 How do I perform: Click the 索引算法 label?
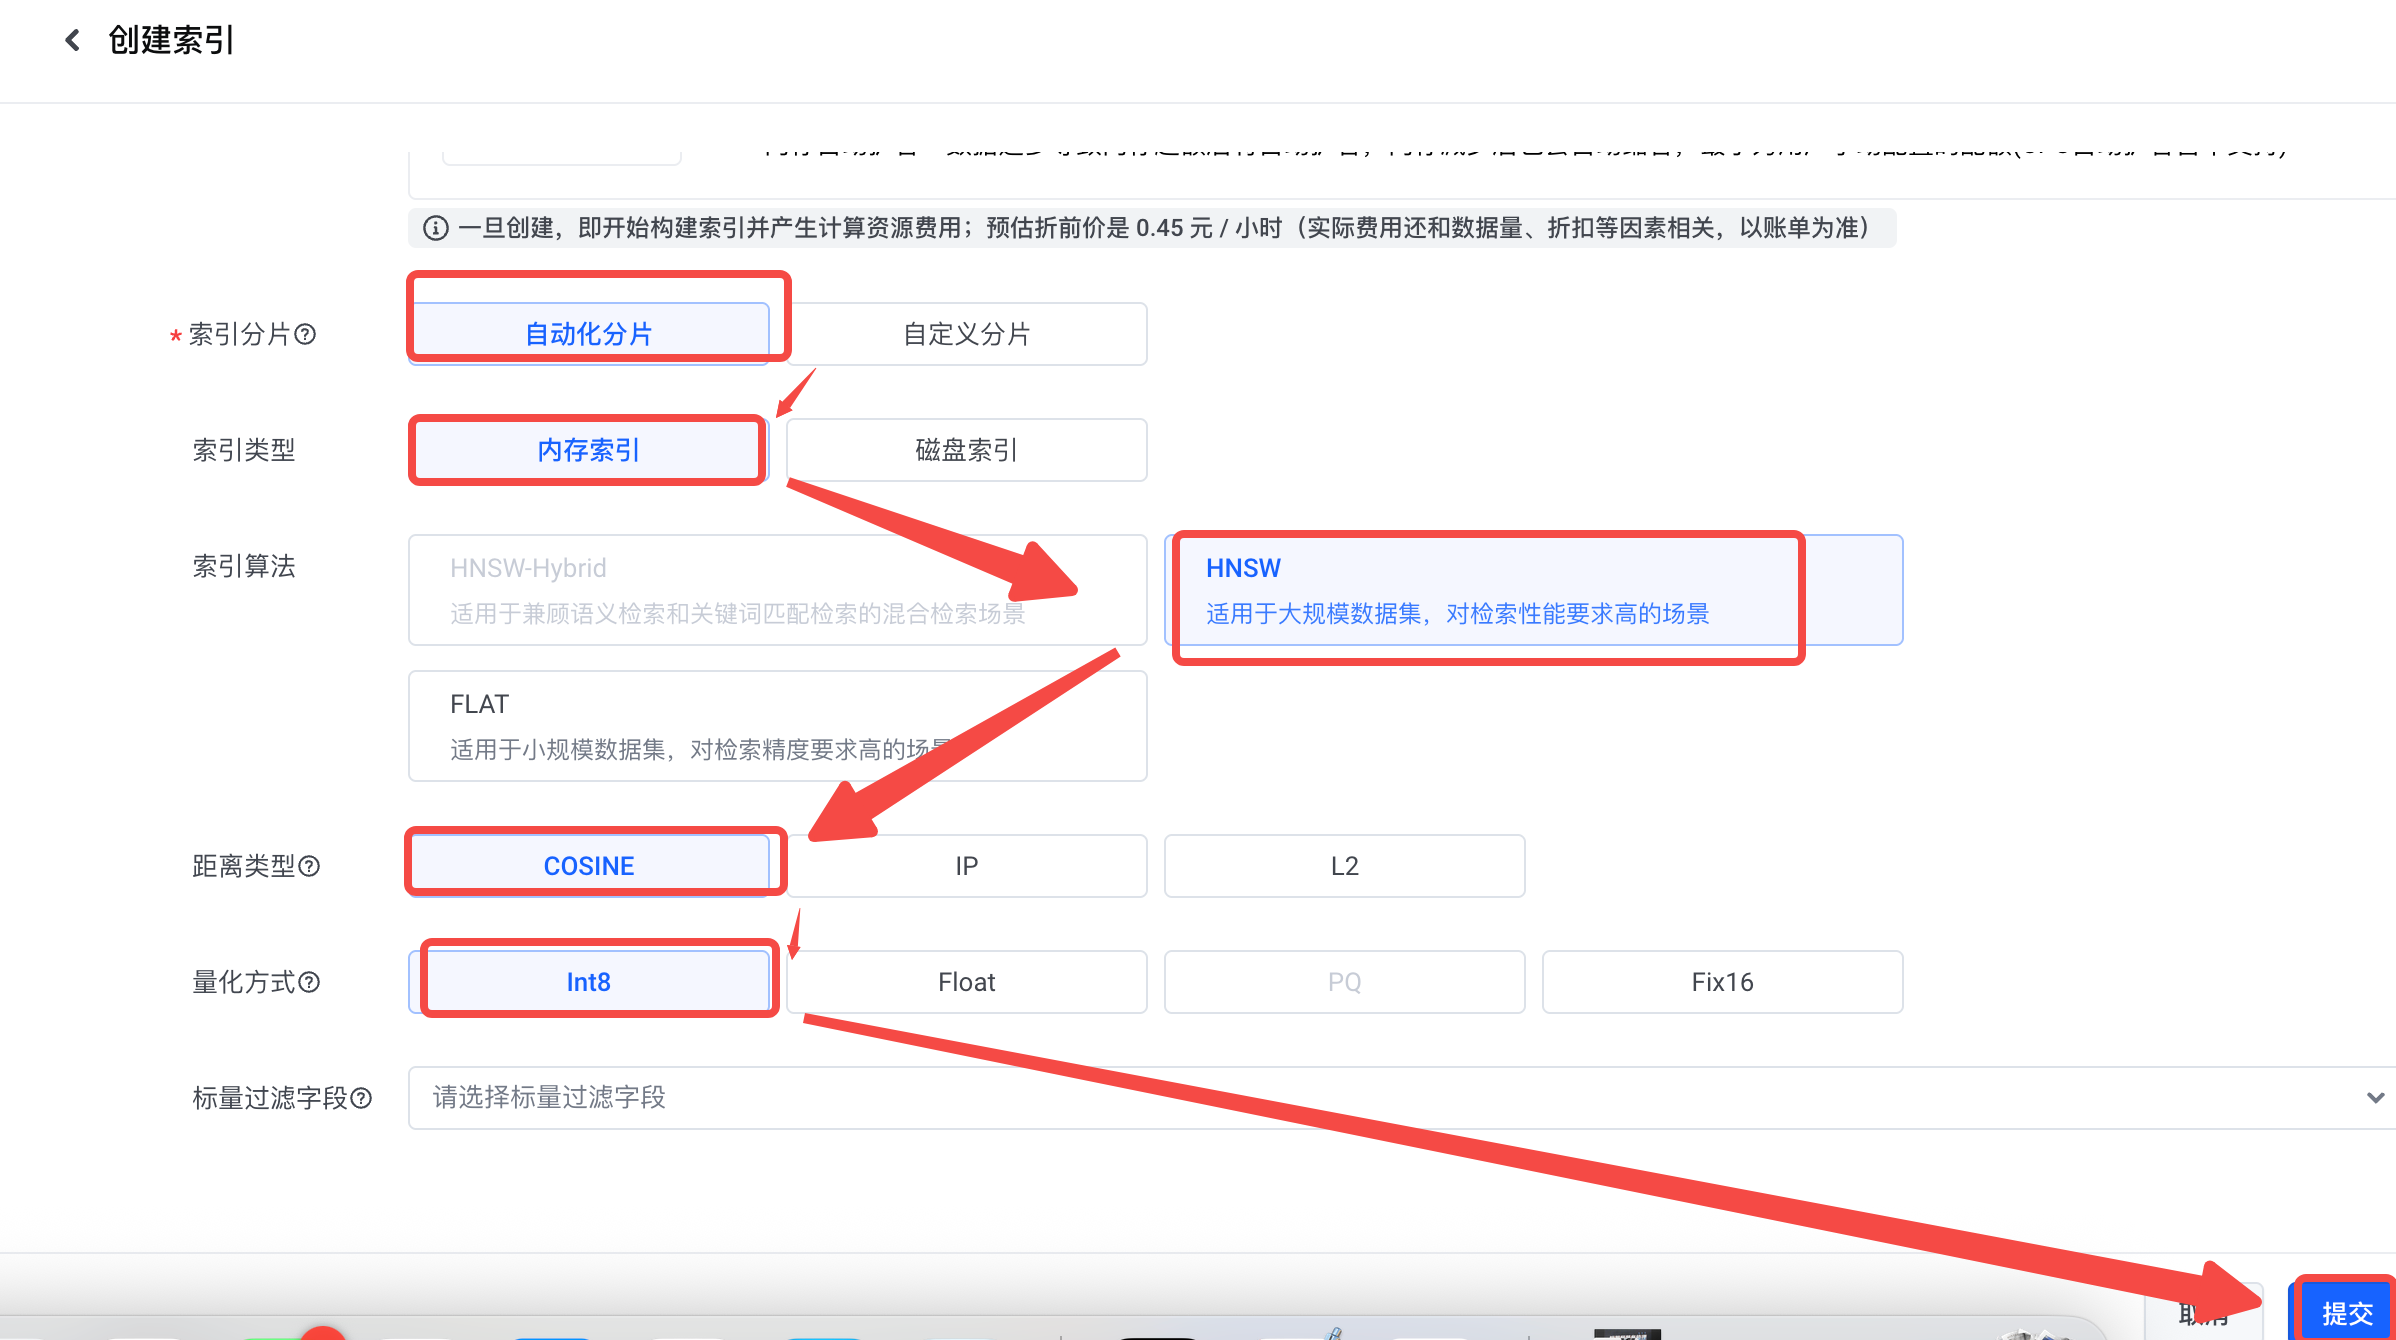[x=244, y=566]
